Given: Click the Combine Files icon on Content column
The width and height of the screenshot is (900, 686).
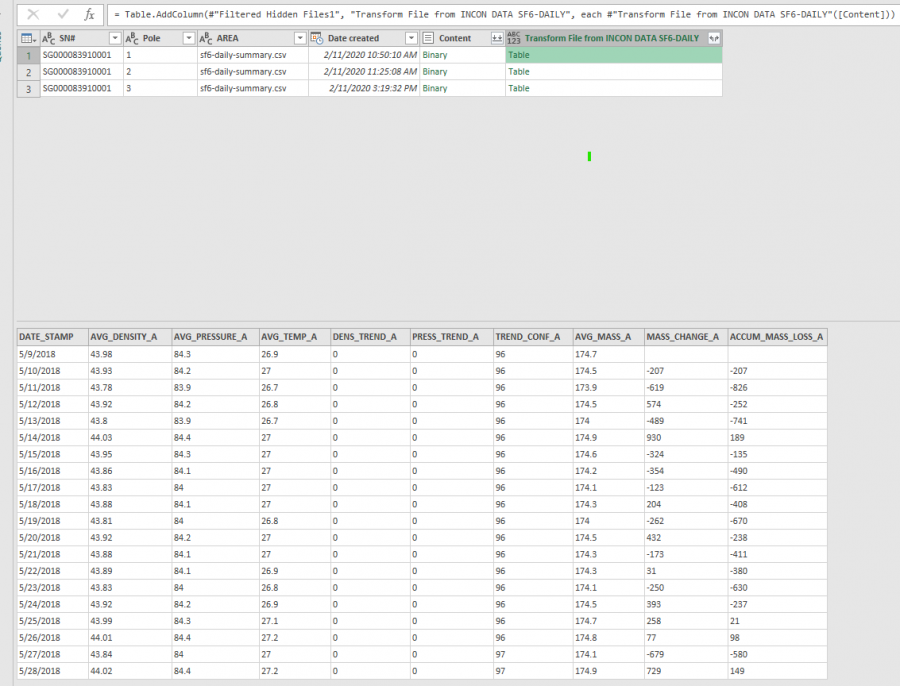Looking at the screenshot, I should click(x=497, y=38).
